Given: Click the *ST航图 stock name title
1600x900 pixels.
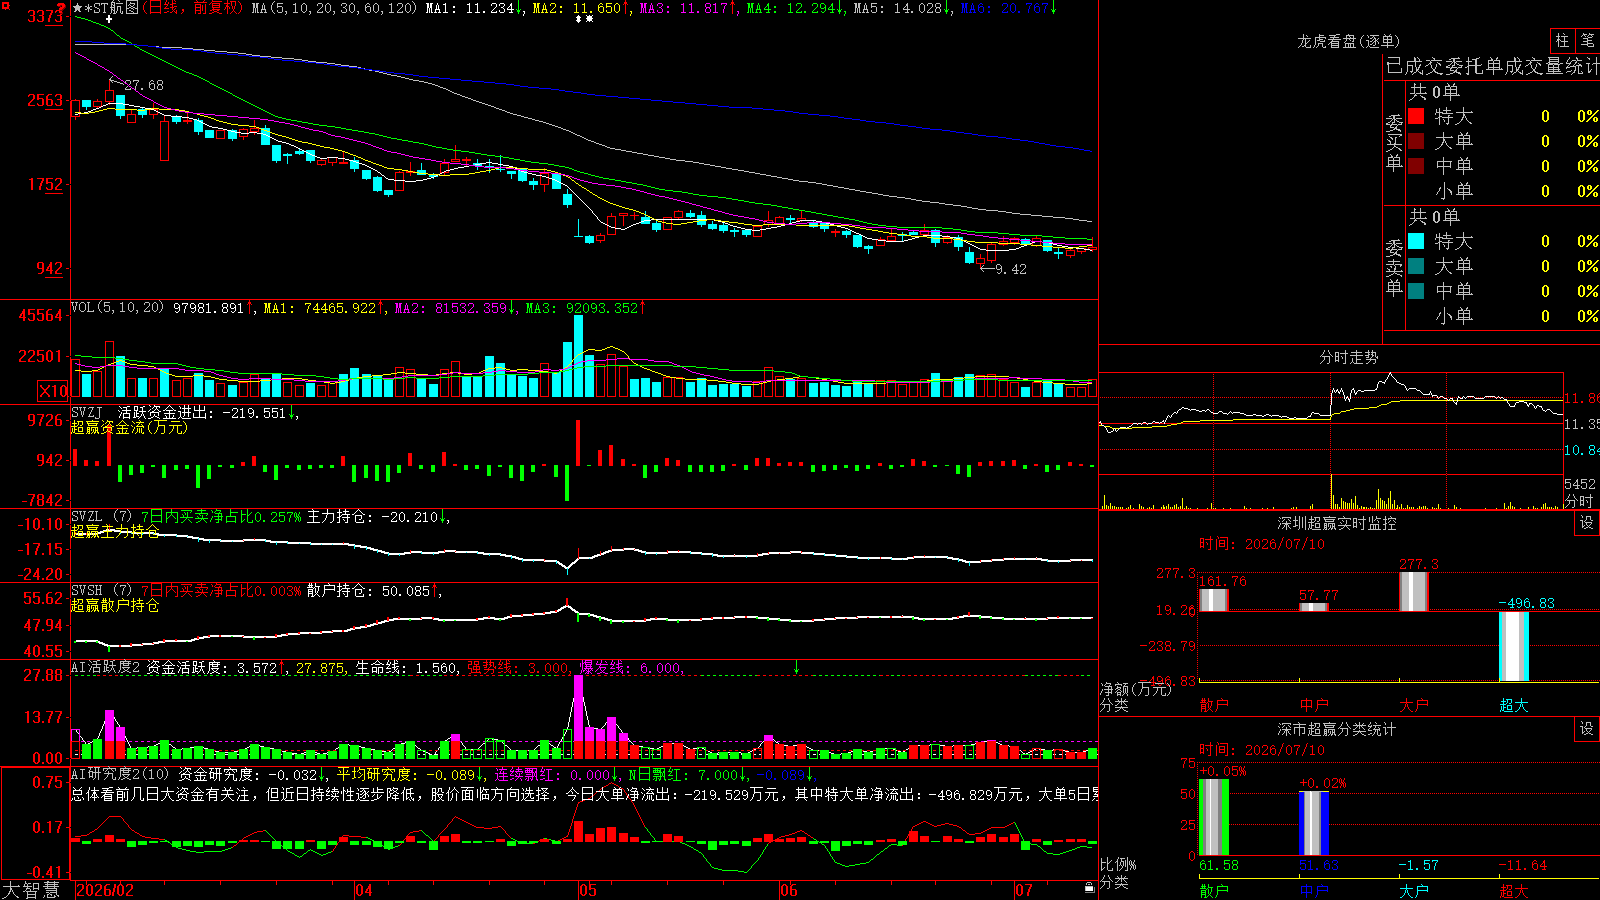Looking at the screenshot, I should (112, 8).
